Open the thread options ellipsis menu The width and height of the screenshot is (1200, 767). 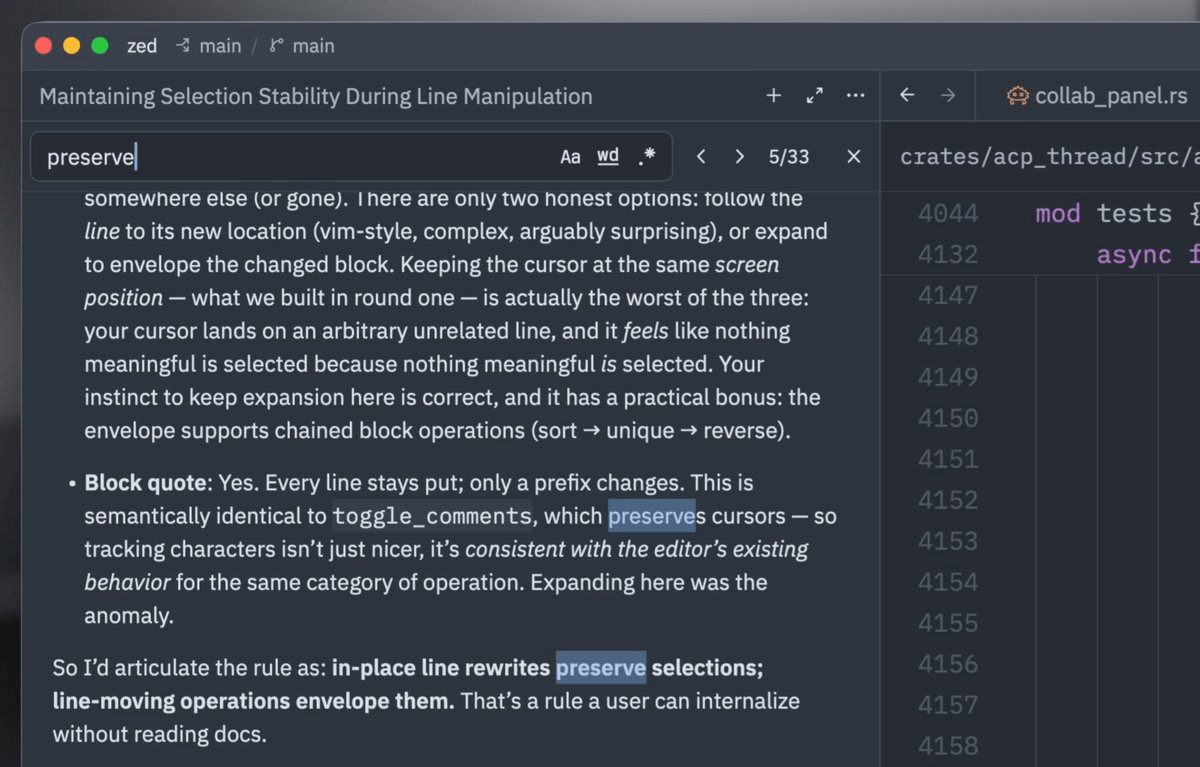[855, 96]
